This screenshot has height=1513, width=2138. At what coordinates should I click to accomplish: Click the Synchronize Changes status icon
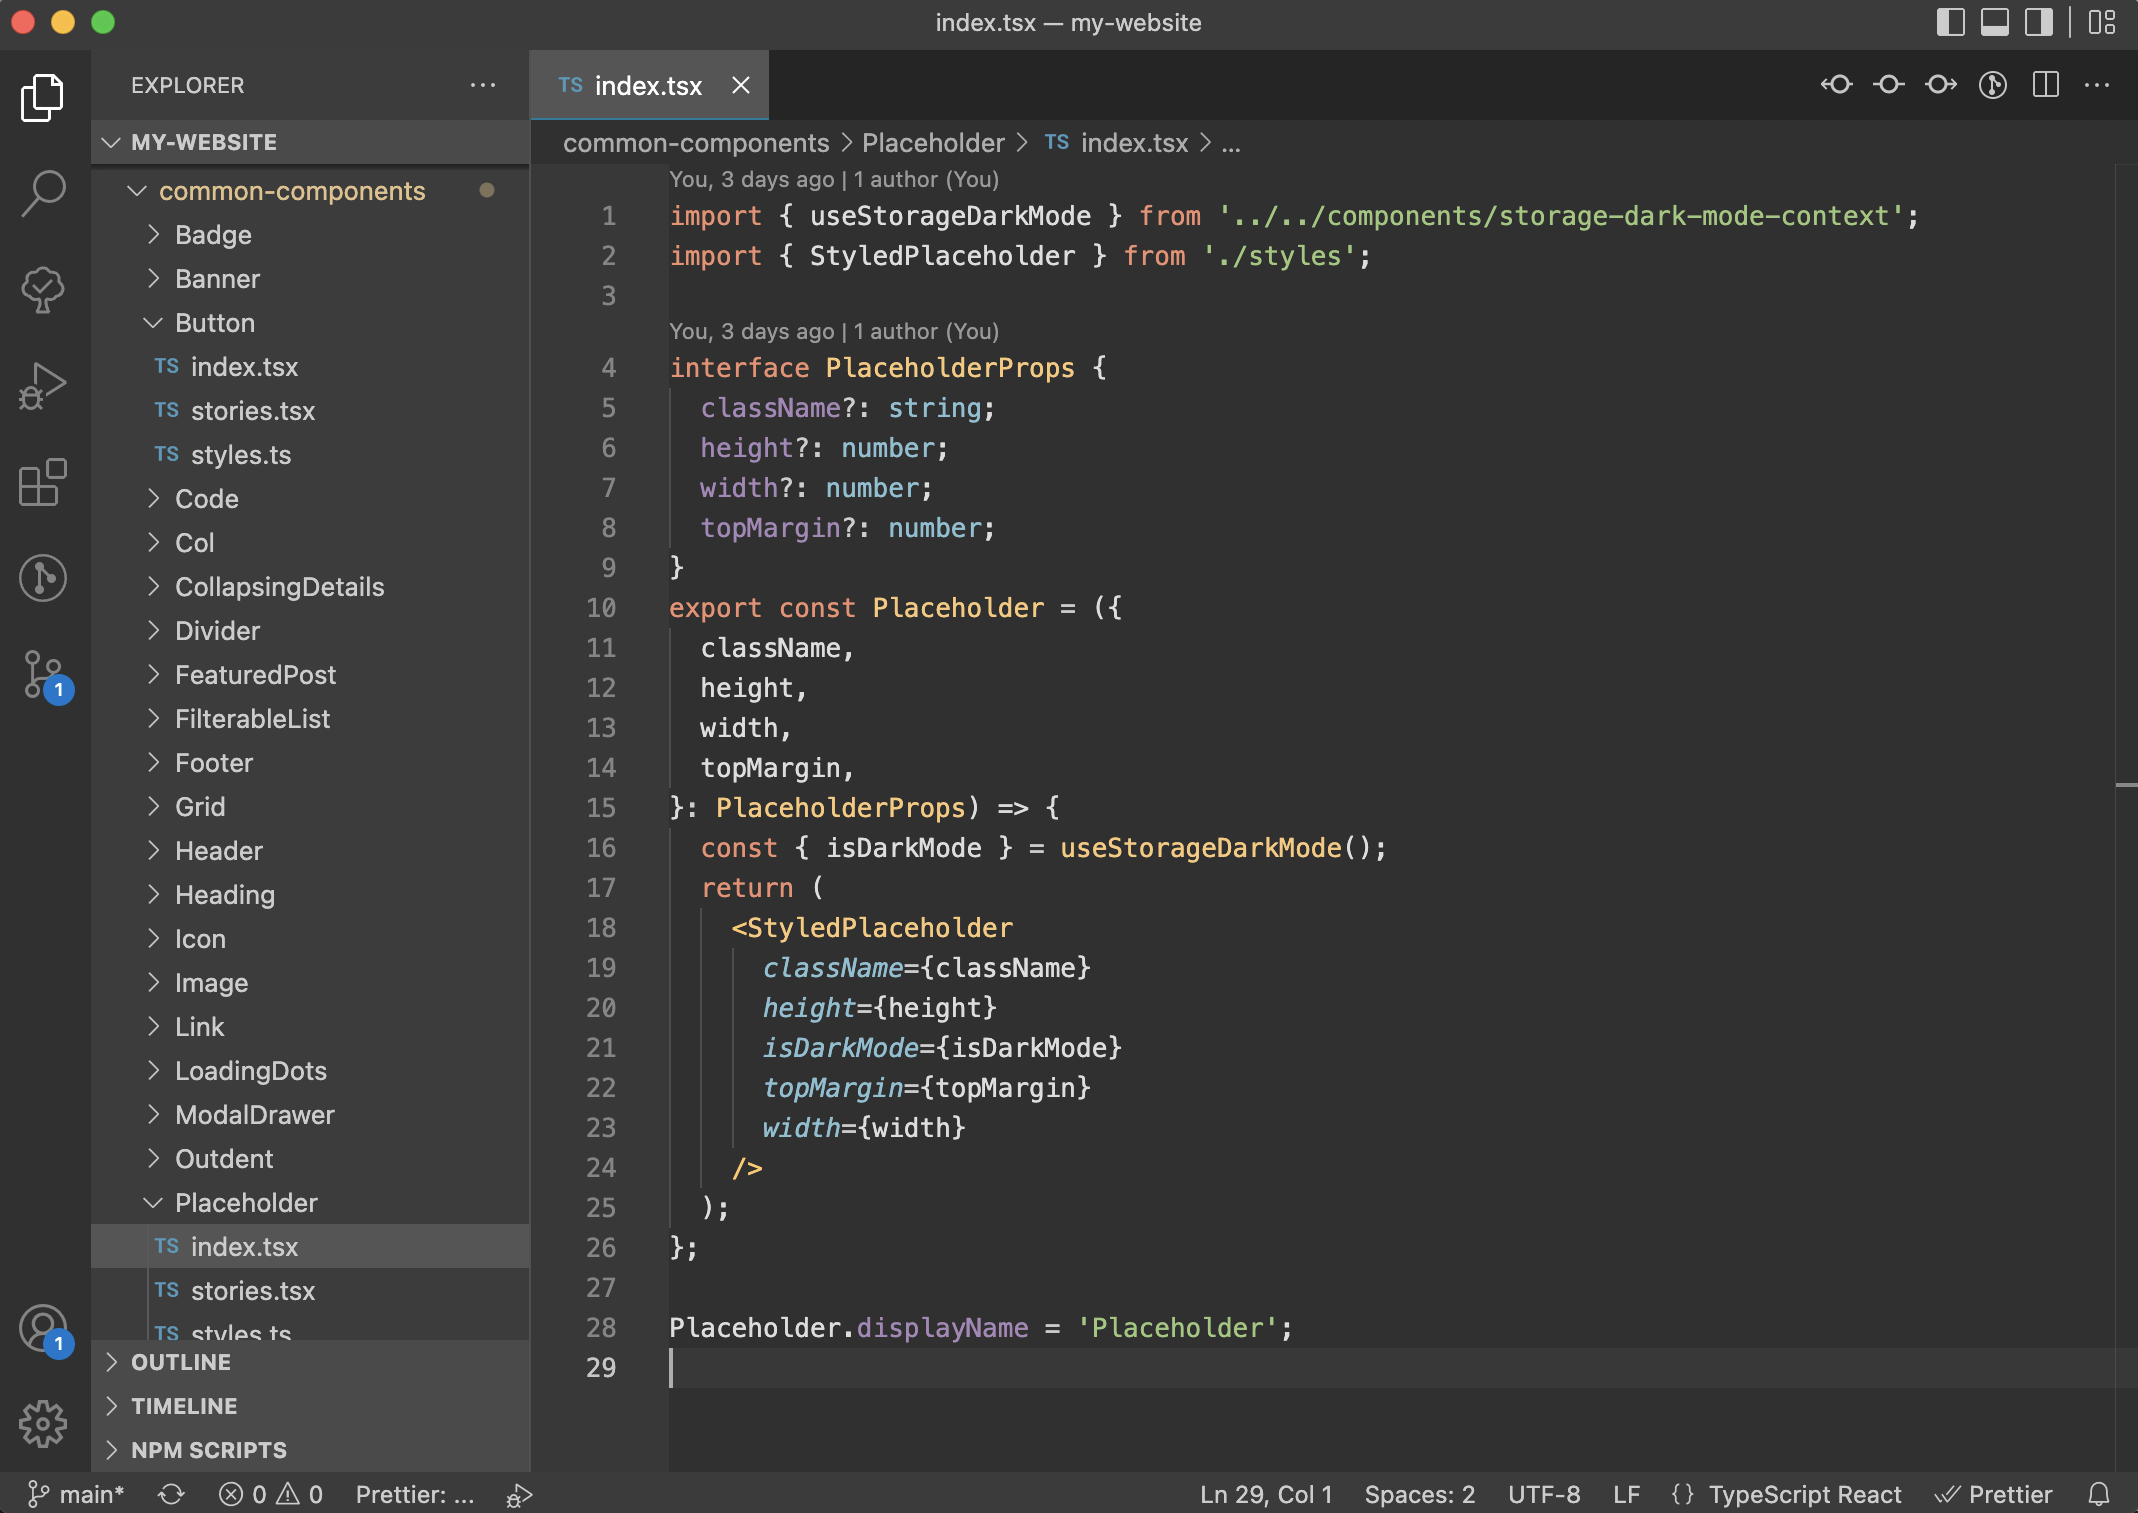(171, 1494)
